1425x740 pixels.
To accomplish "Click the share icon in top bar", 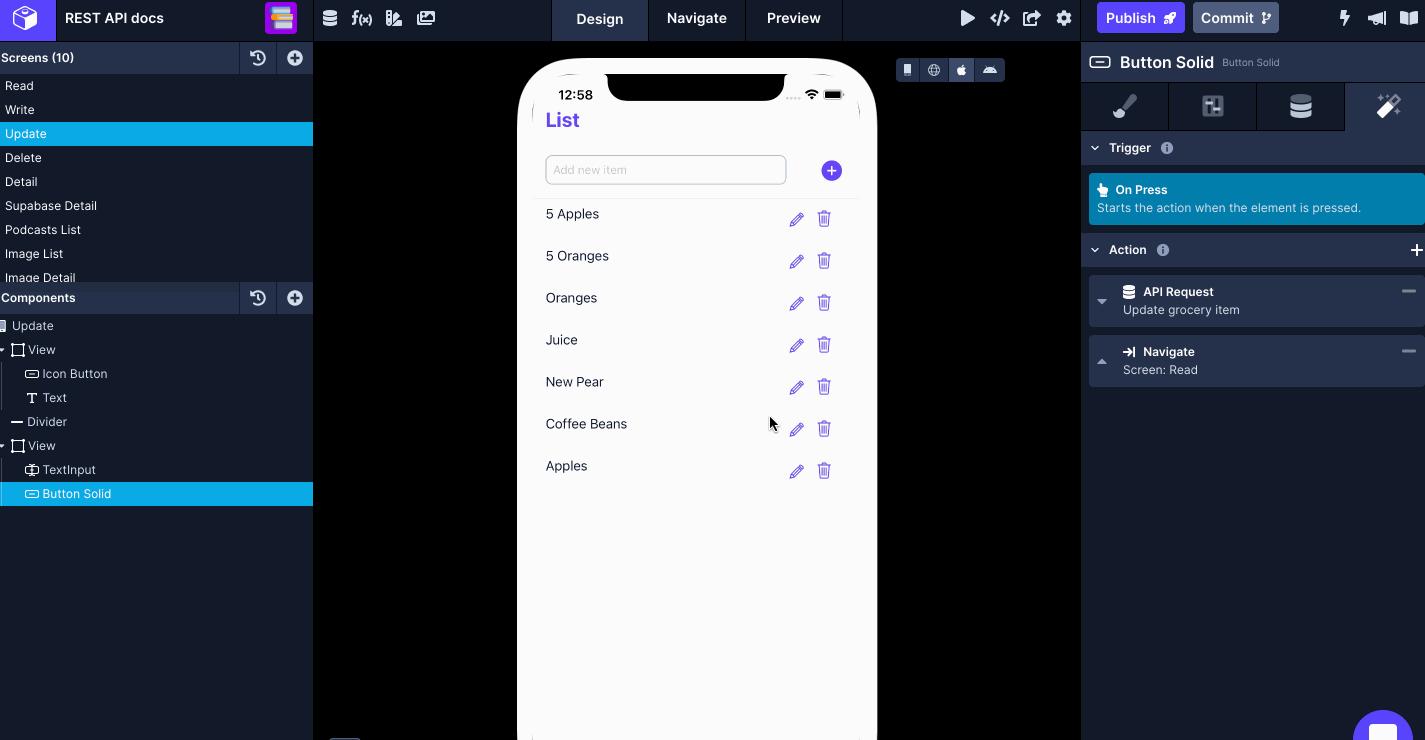I will 1032,18.
